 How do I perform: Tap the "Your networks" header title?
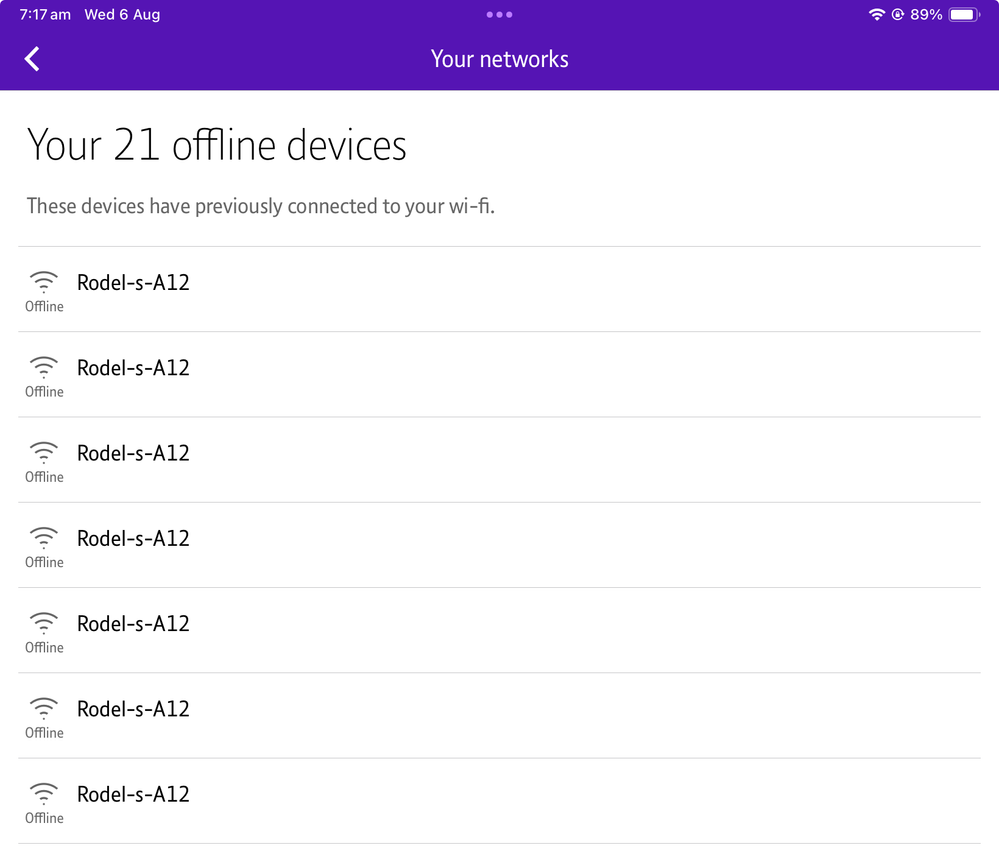click(x=499, y=59)
